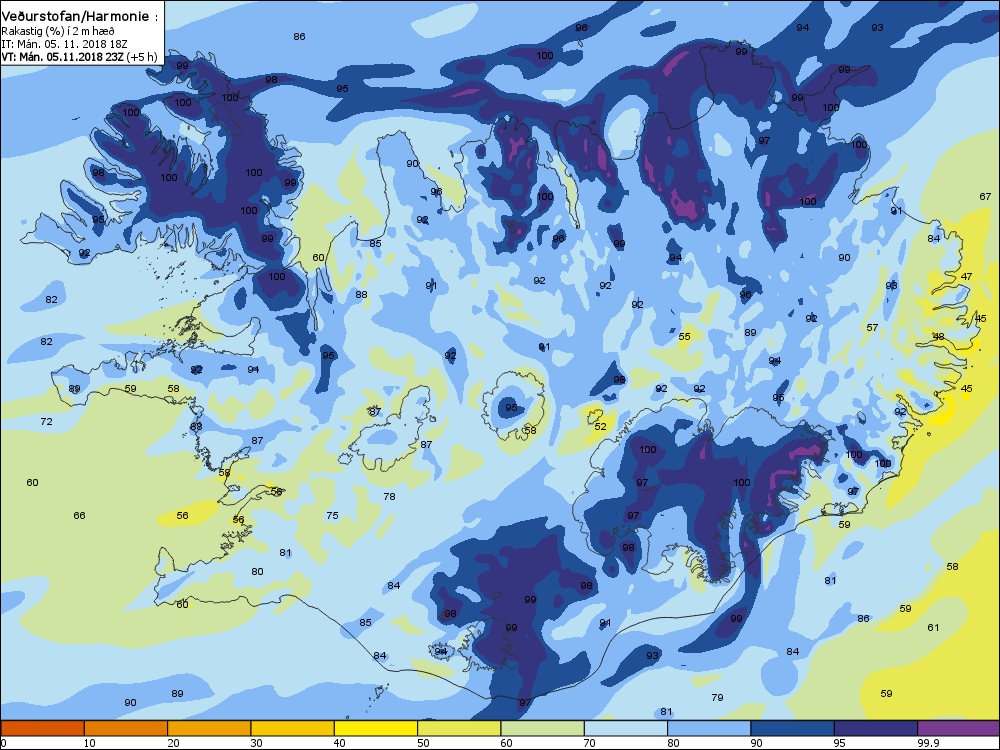Select the 'Rakastig (%) í 2 m hæð' label
1000x750 pixels.
click(x=58, y=31)
